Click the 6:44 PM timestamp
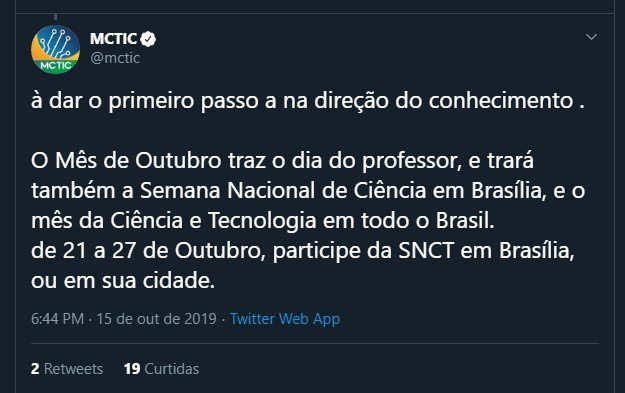The height and width of the screenshot is (393, 625). pyautogui.click(x=57, y=319)
